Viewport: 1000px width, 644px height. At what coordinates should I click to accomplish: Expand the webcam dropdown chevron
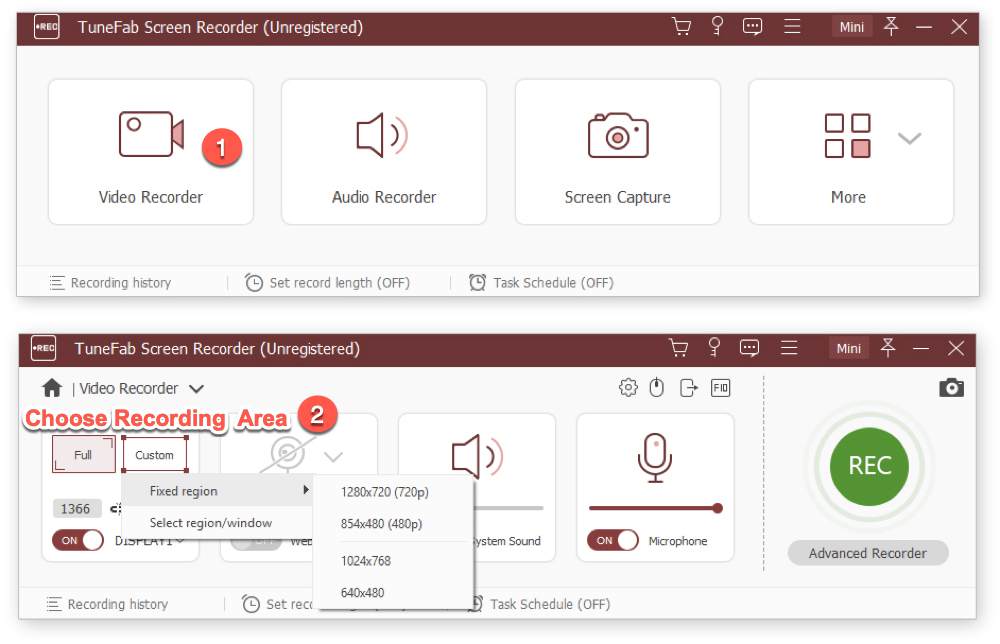334,457
